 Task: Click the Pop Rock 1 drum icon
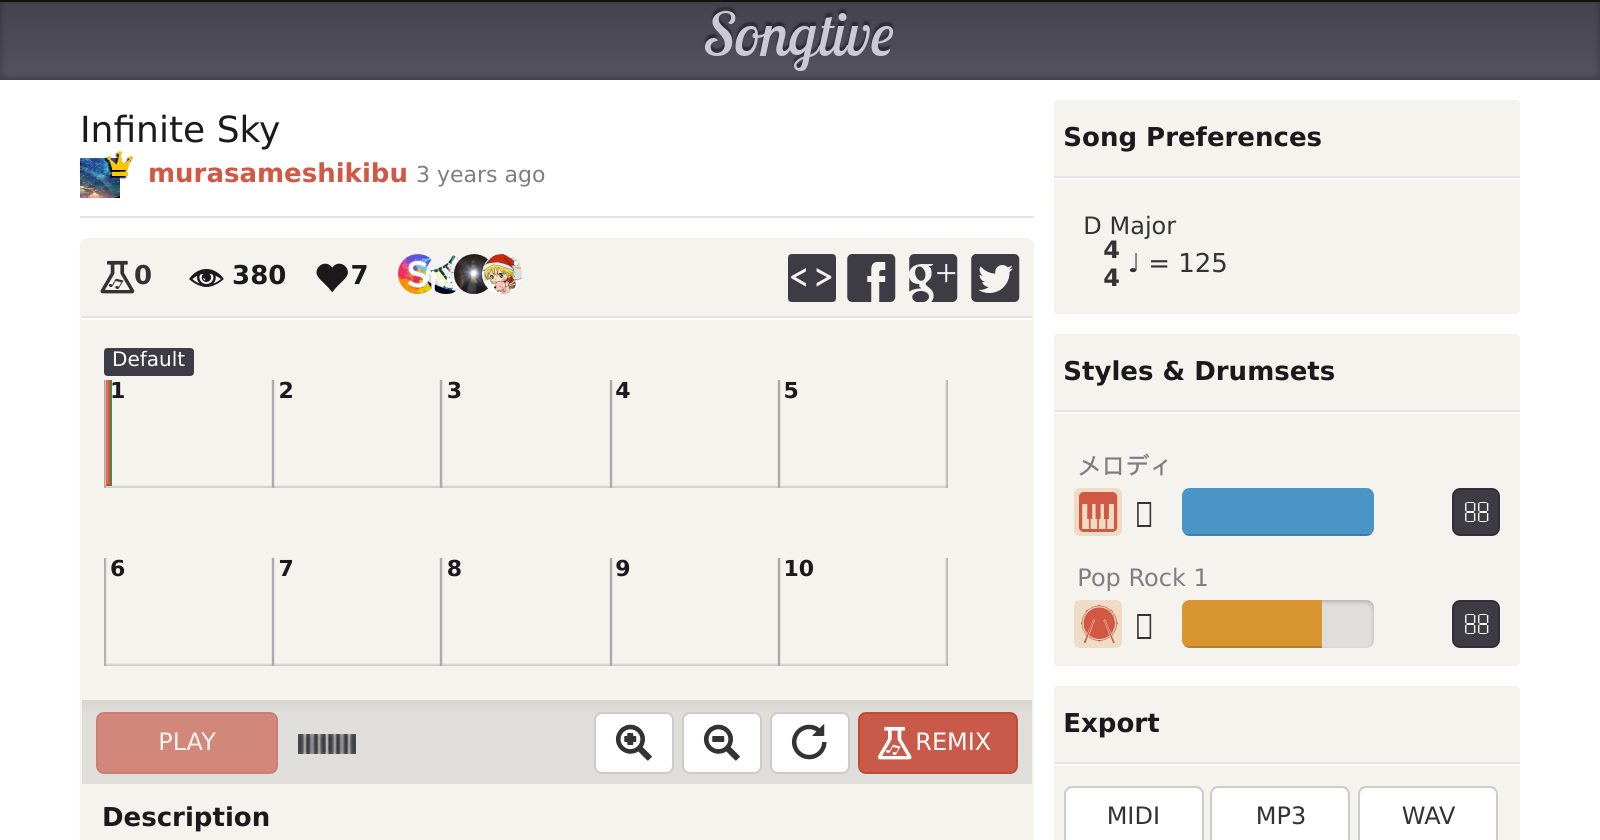[1097, 625]
